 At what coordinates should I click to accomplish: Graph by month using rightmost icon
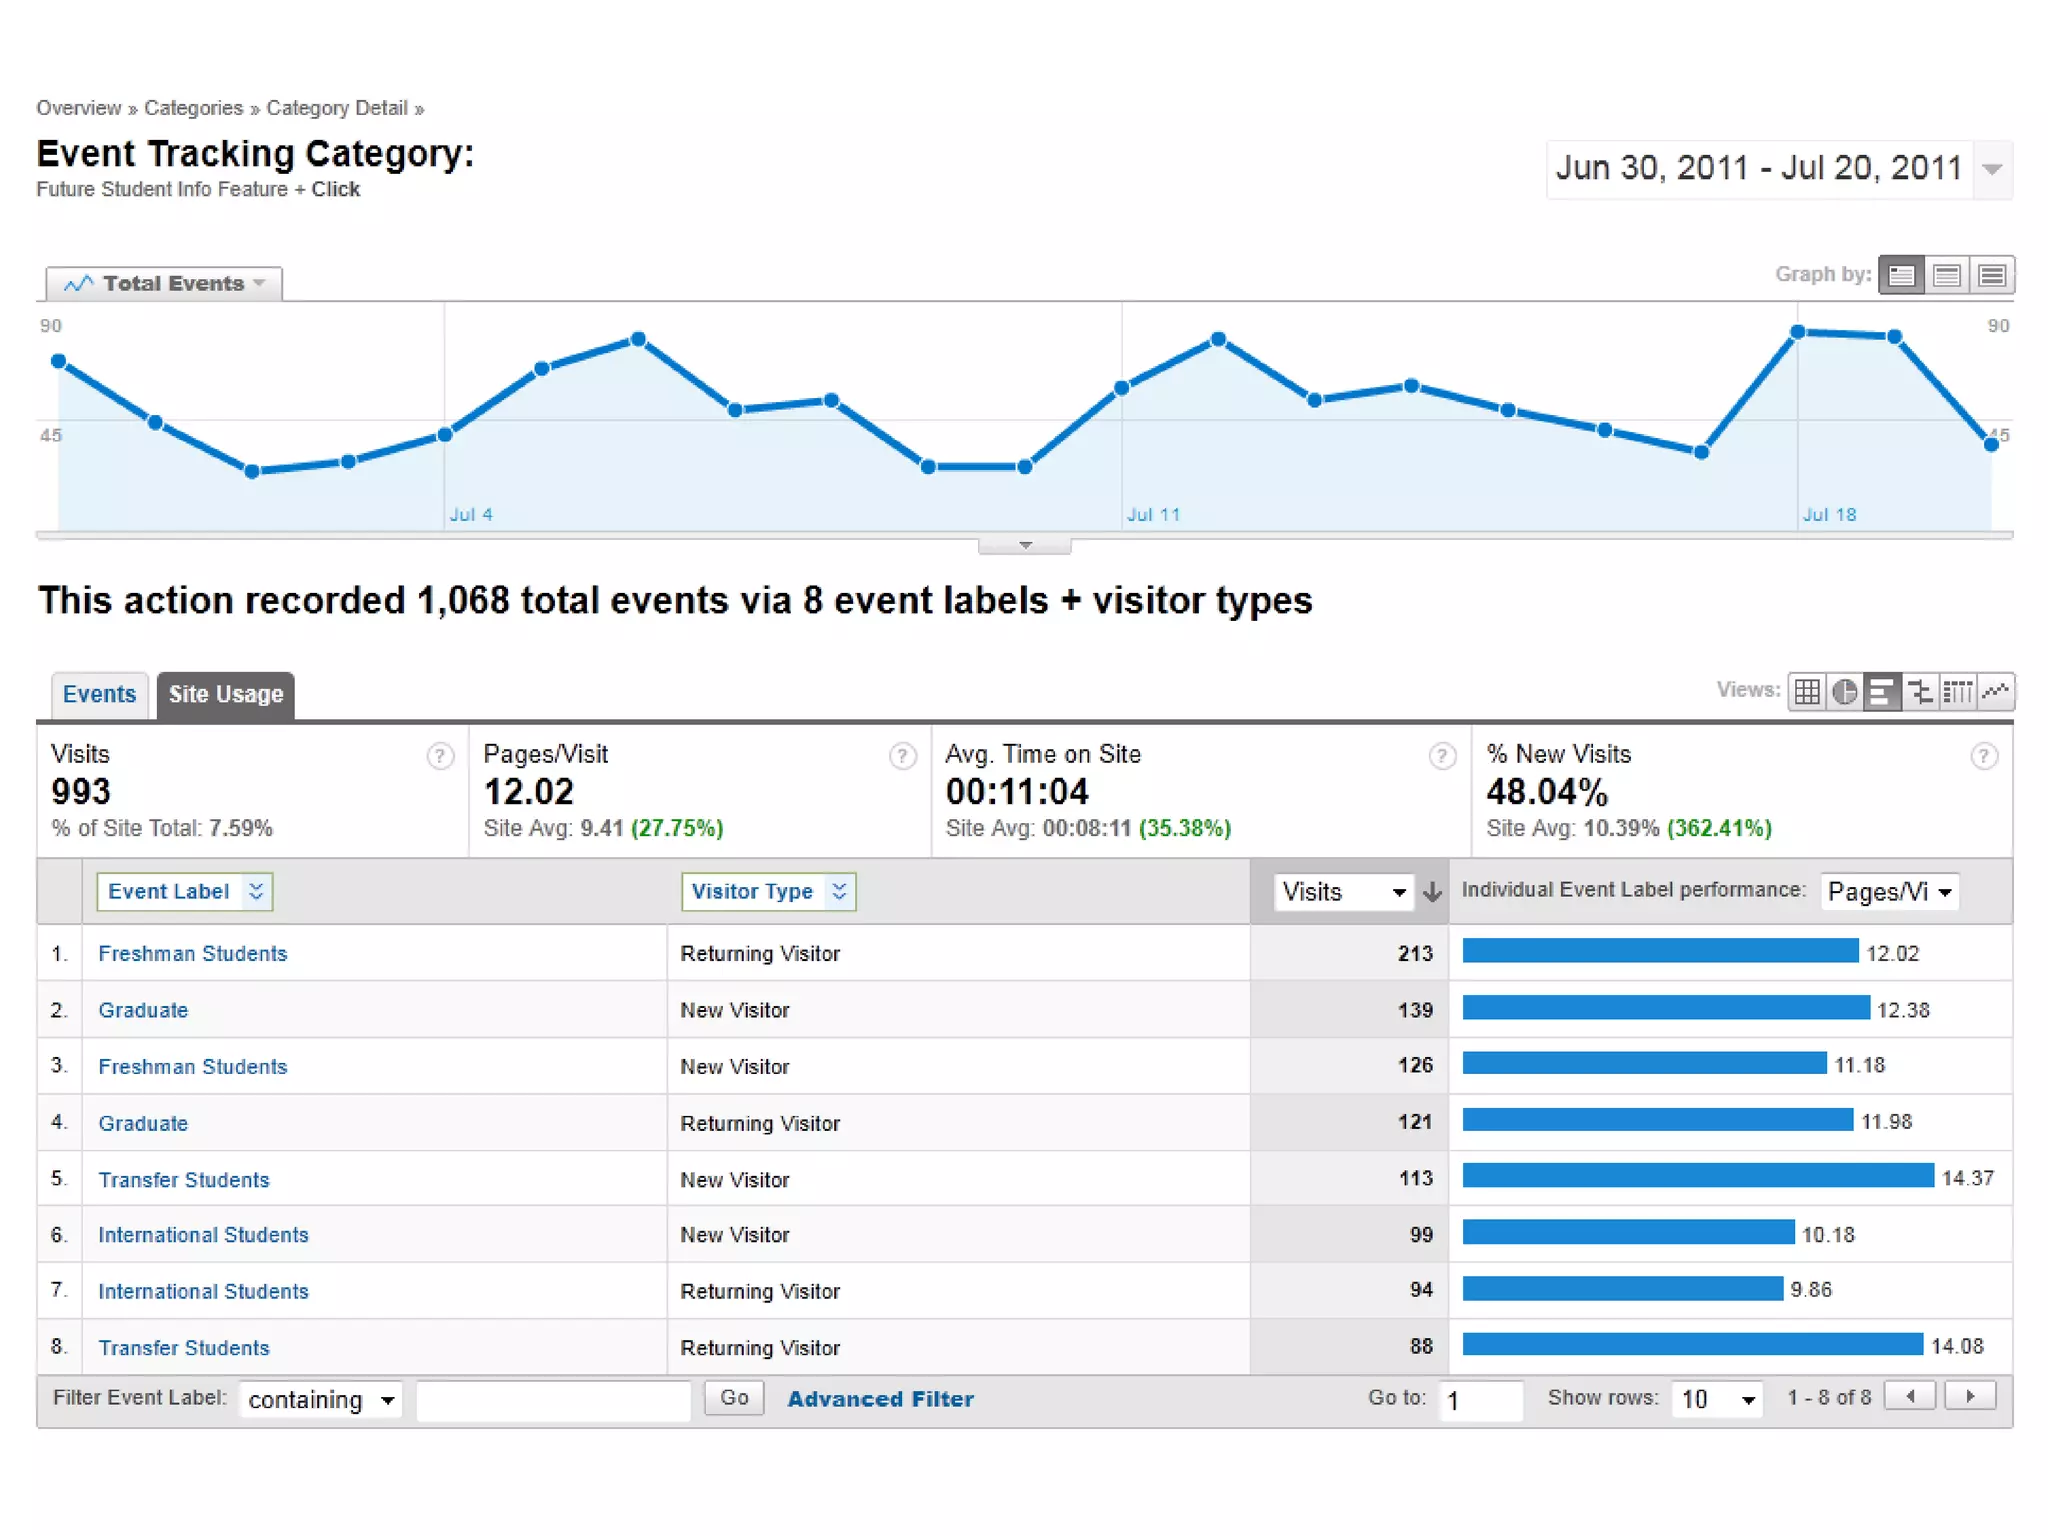click(x=1991, y=275)
